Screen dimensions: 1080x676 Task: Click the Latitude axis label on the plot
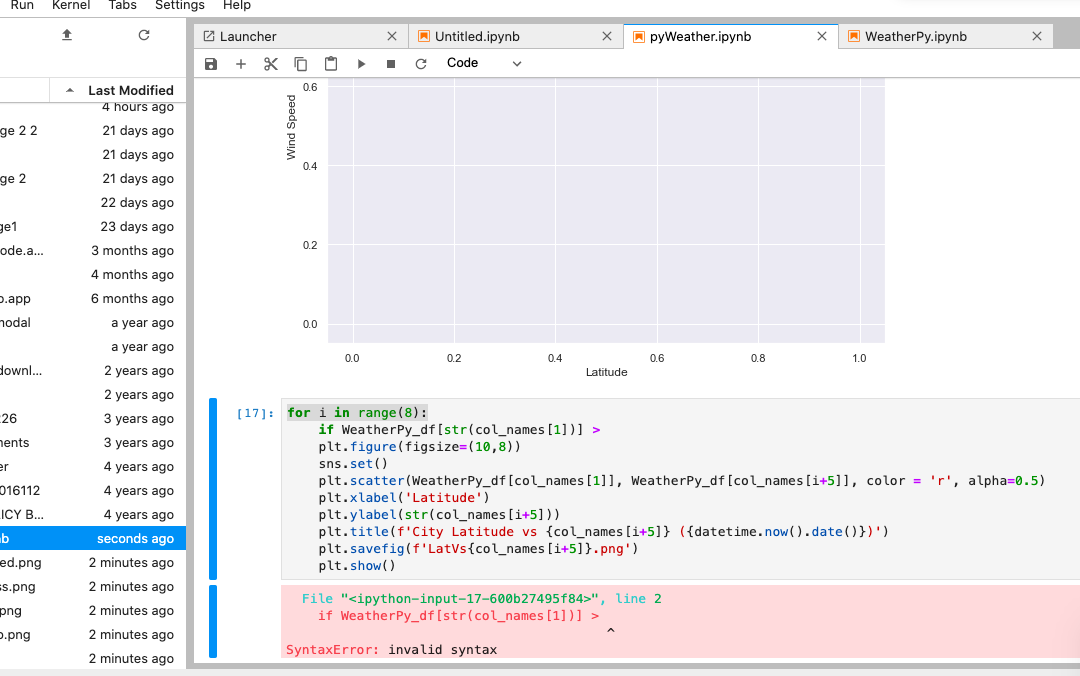pos(606,372)
